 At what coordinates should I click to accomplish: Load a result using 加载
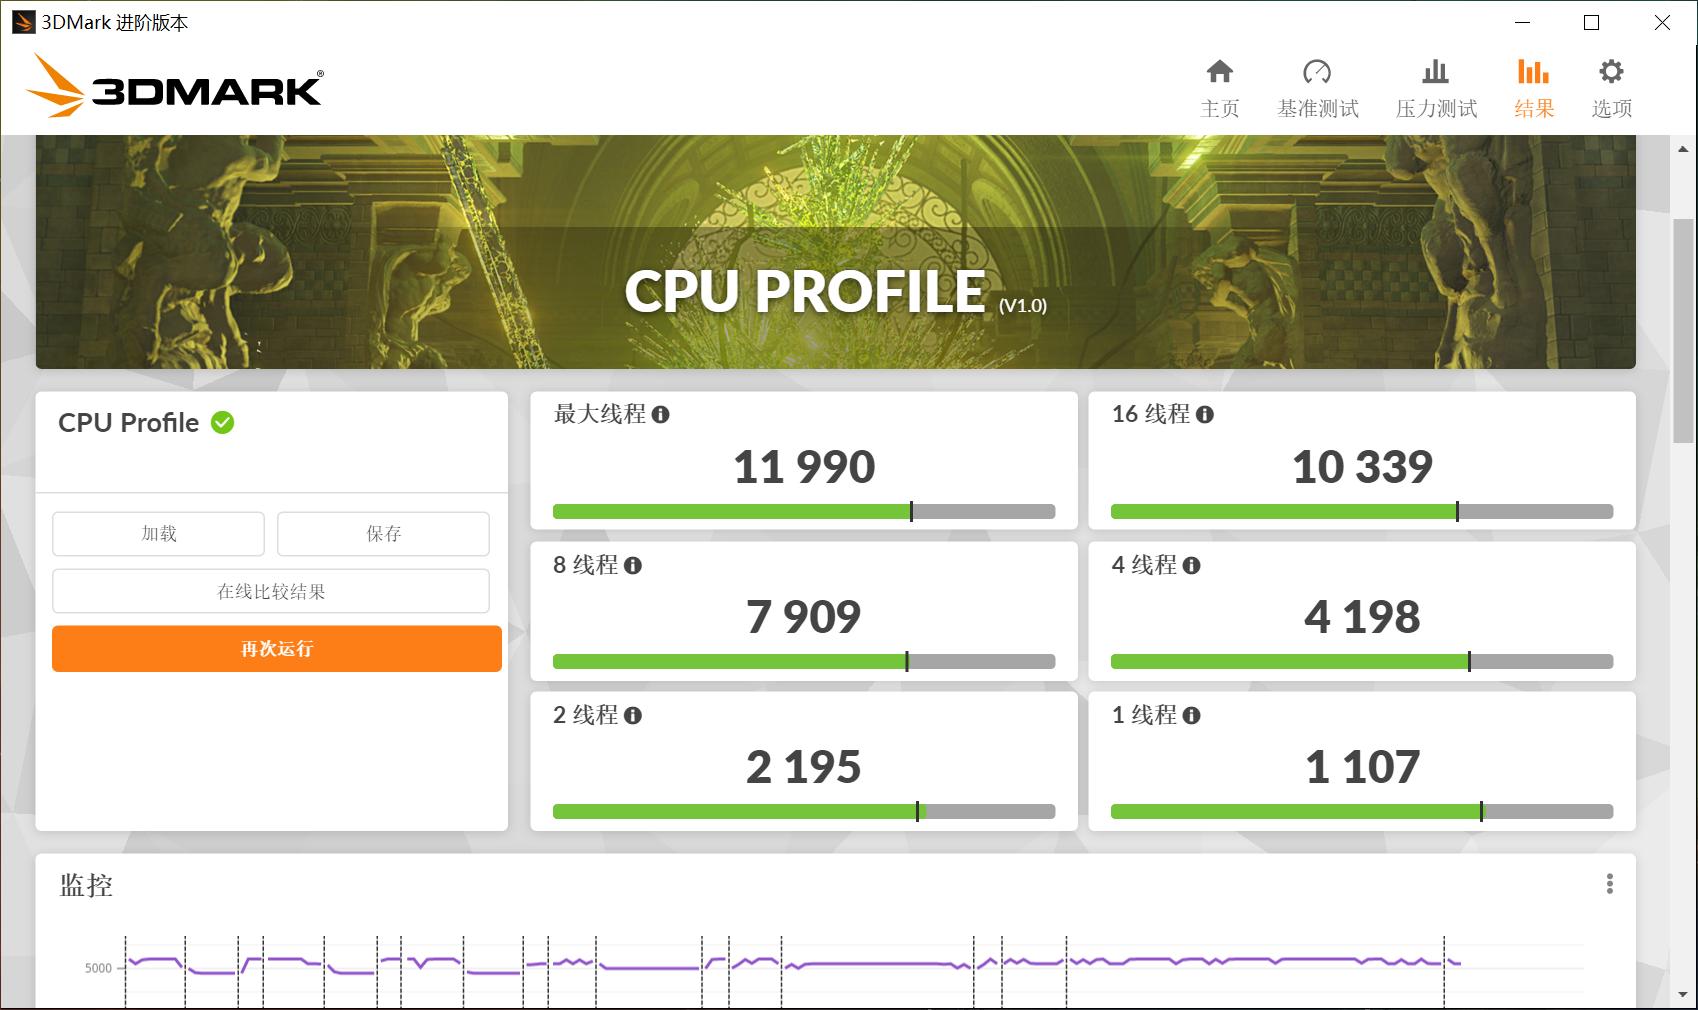(157, 533)
